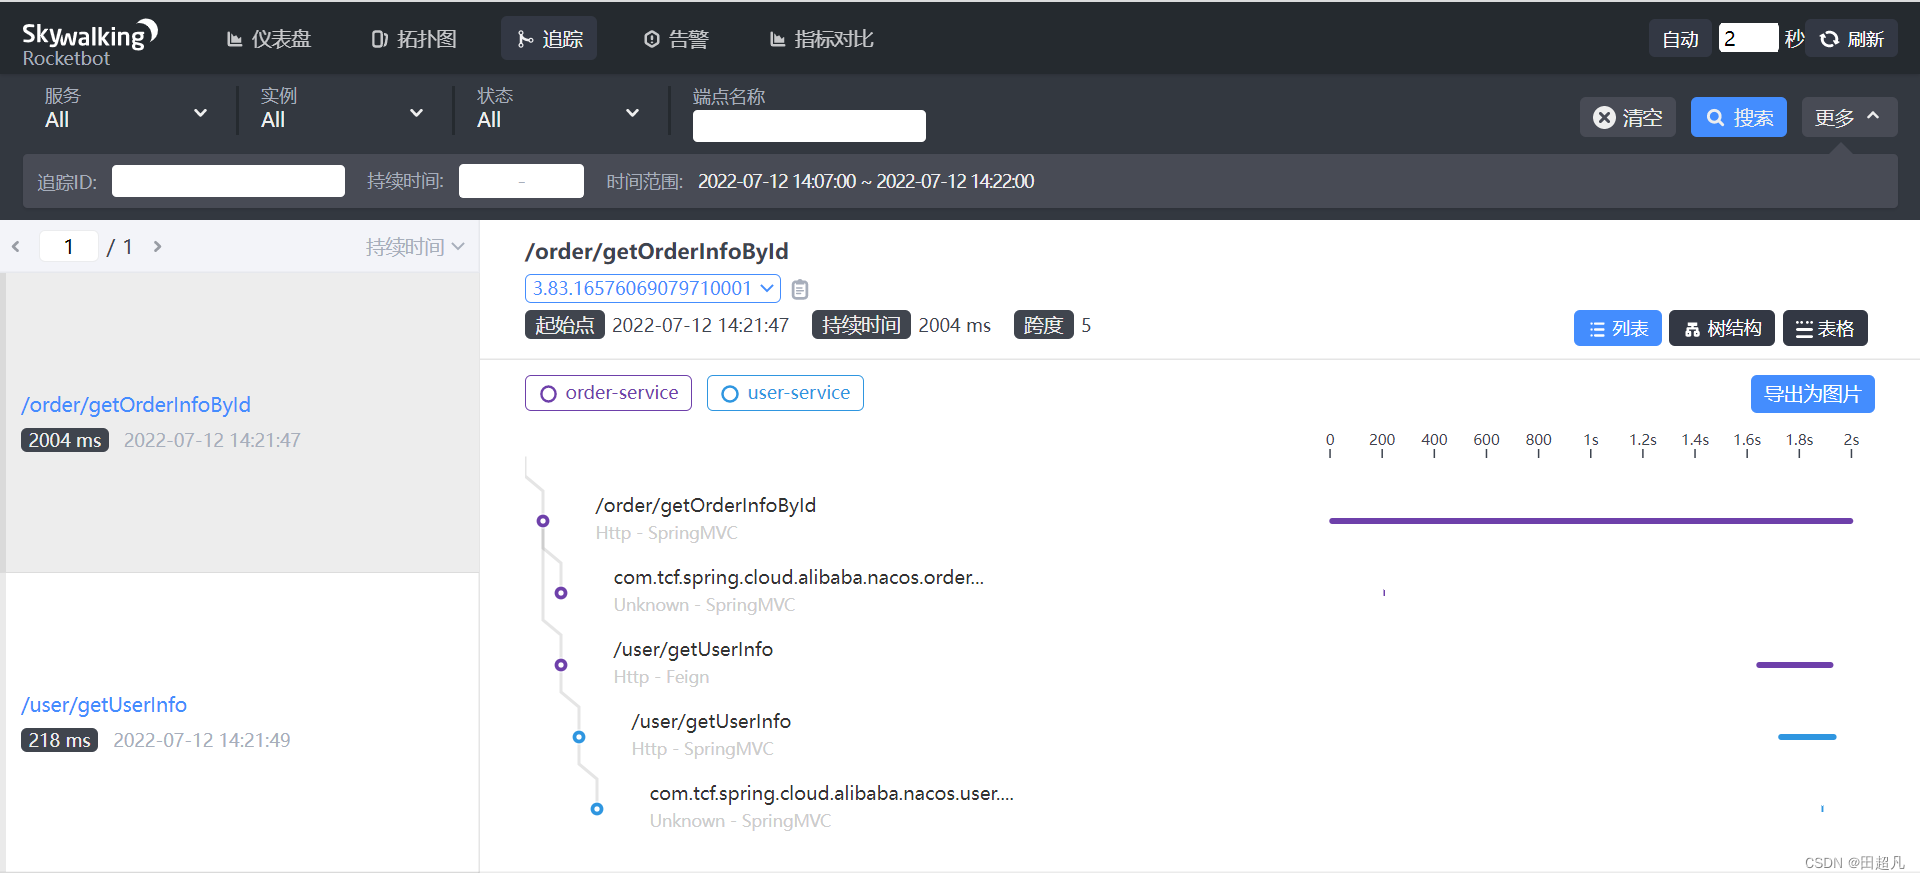Open the 拓扑图 topology tab
The height and width of the screenshot is (880, 1920).
pyautogui.click(x=414, y=39)
